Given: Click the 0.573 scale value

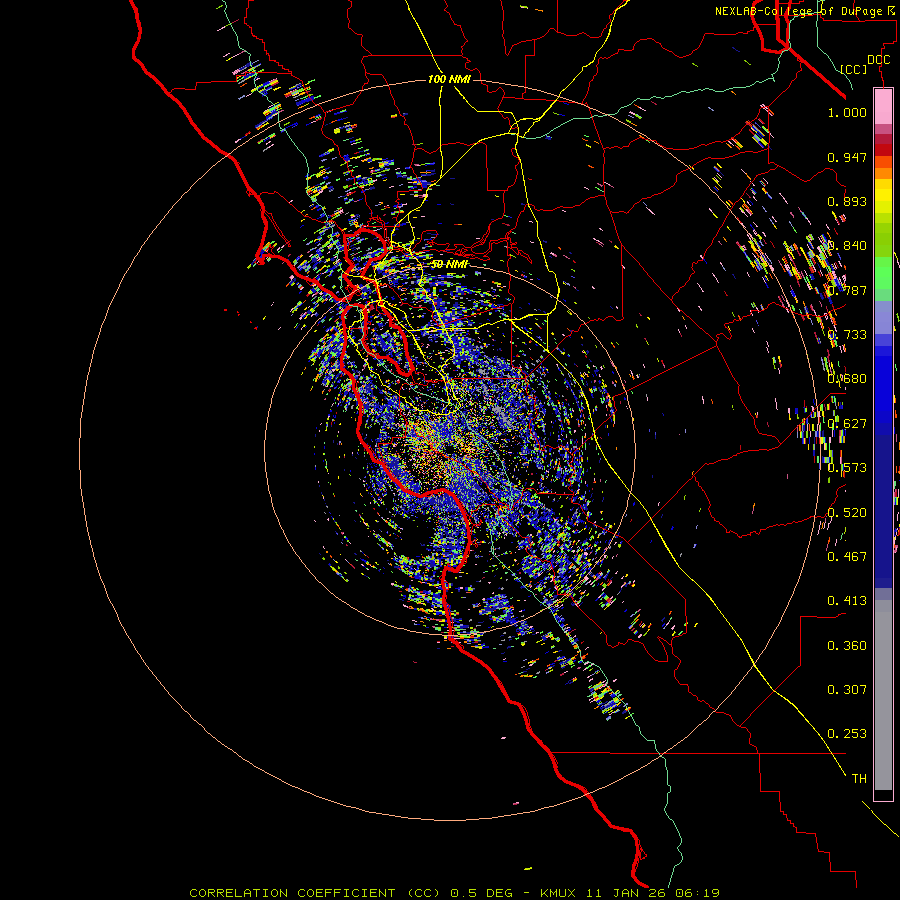Looking at the screenshot, I should (847, 468).
